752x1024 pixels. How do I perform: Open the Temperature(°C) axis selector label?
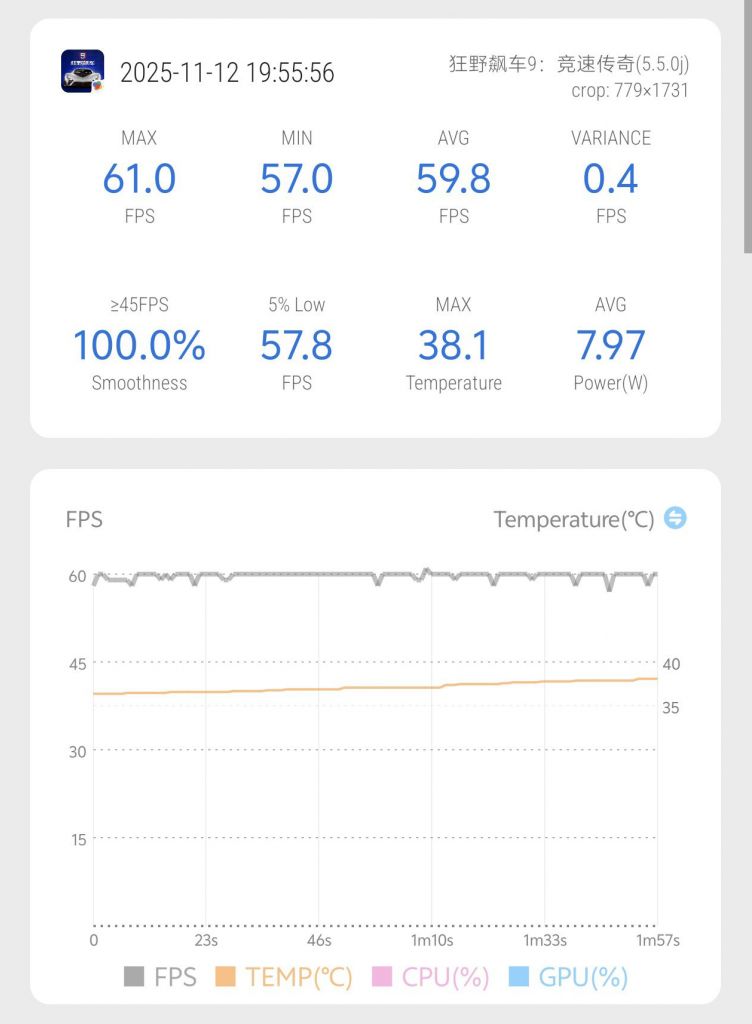[x=573, y=519]
